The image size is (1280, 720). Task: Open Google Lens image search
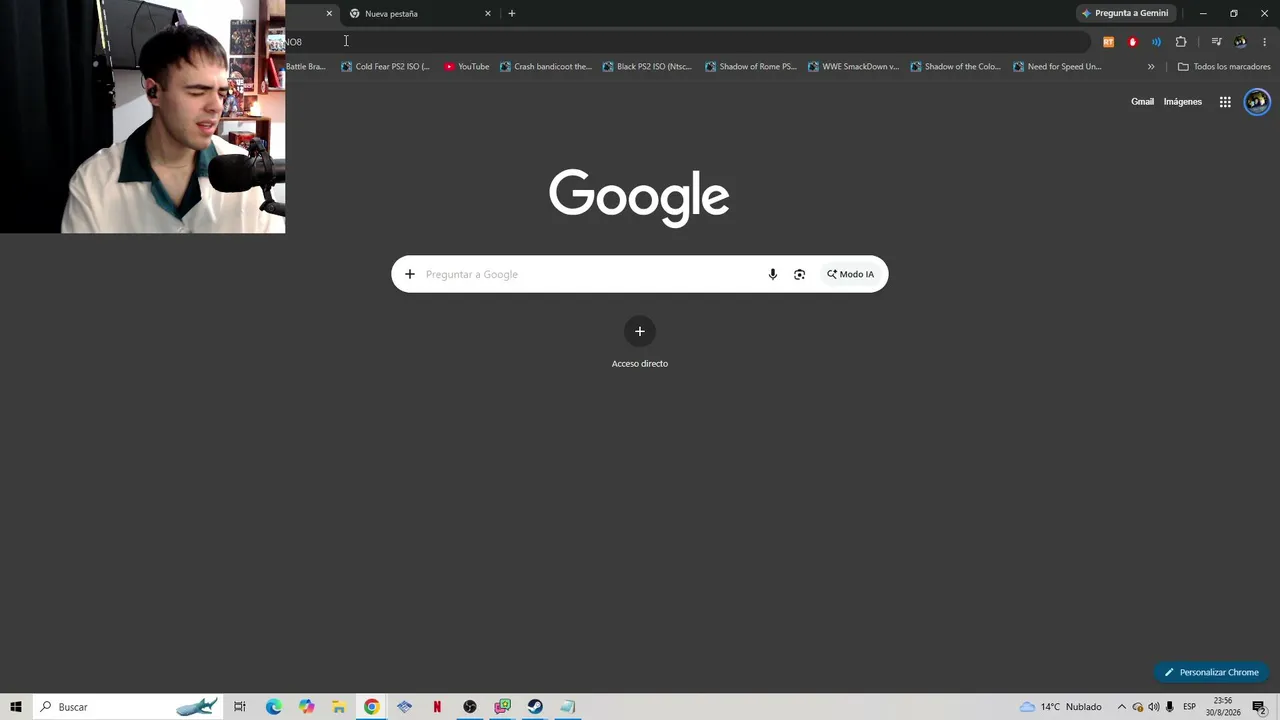point(799,274)
